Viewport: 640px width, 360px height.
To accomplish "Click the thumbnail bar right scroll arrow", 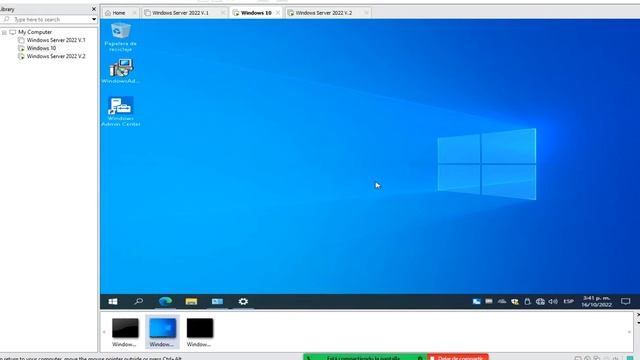I will (629, 332).
